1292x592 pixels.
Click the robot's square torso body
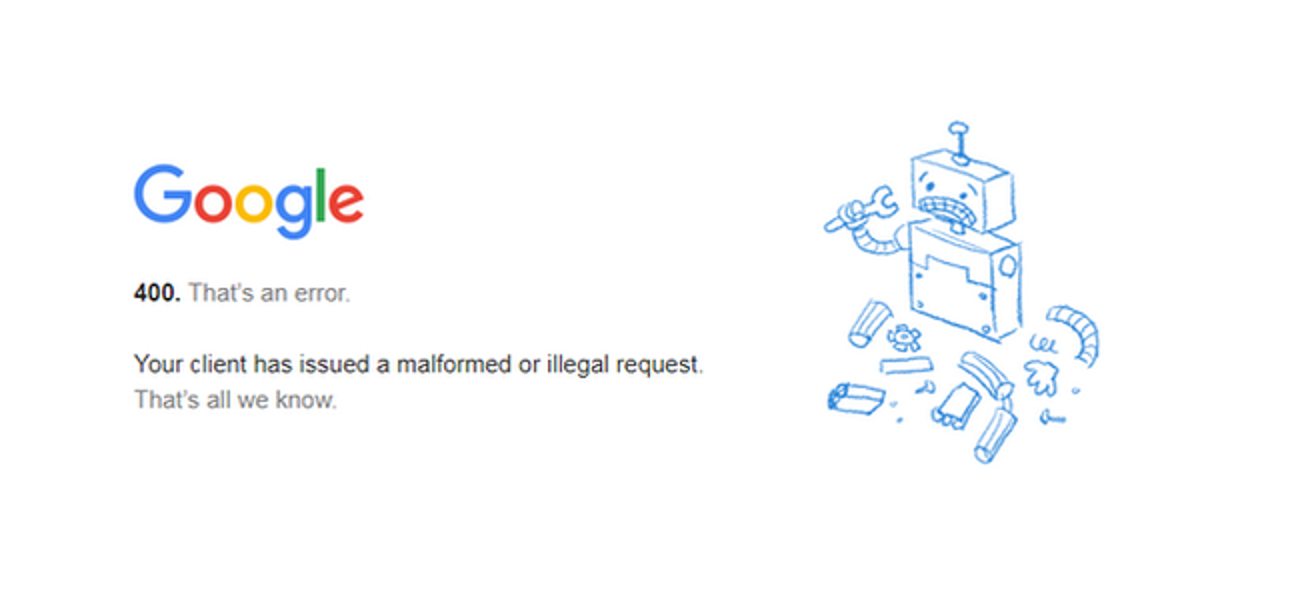coord(964,283)
